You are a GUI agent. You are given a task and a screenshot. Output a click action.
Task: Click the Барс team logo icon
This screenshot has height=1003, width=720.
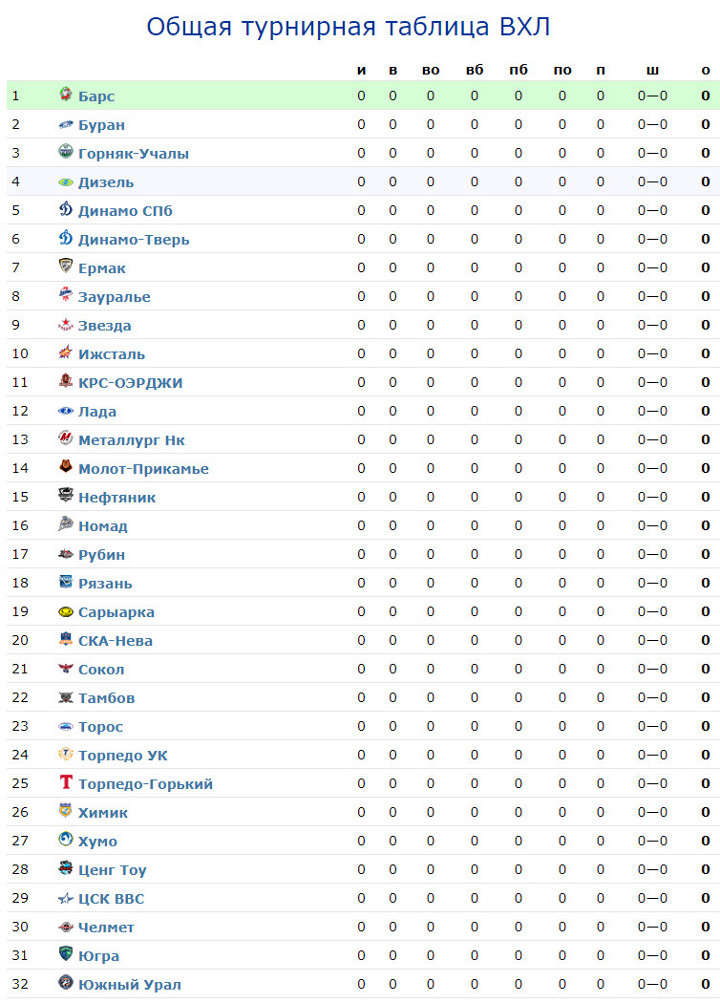(x=66, y=96)
